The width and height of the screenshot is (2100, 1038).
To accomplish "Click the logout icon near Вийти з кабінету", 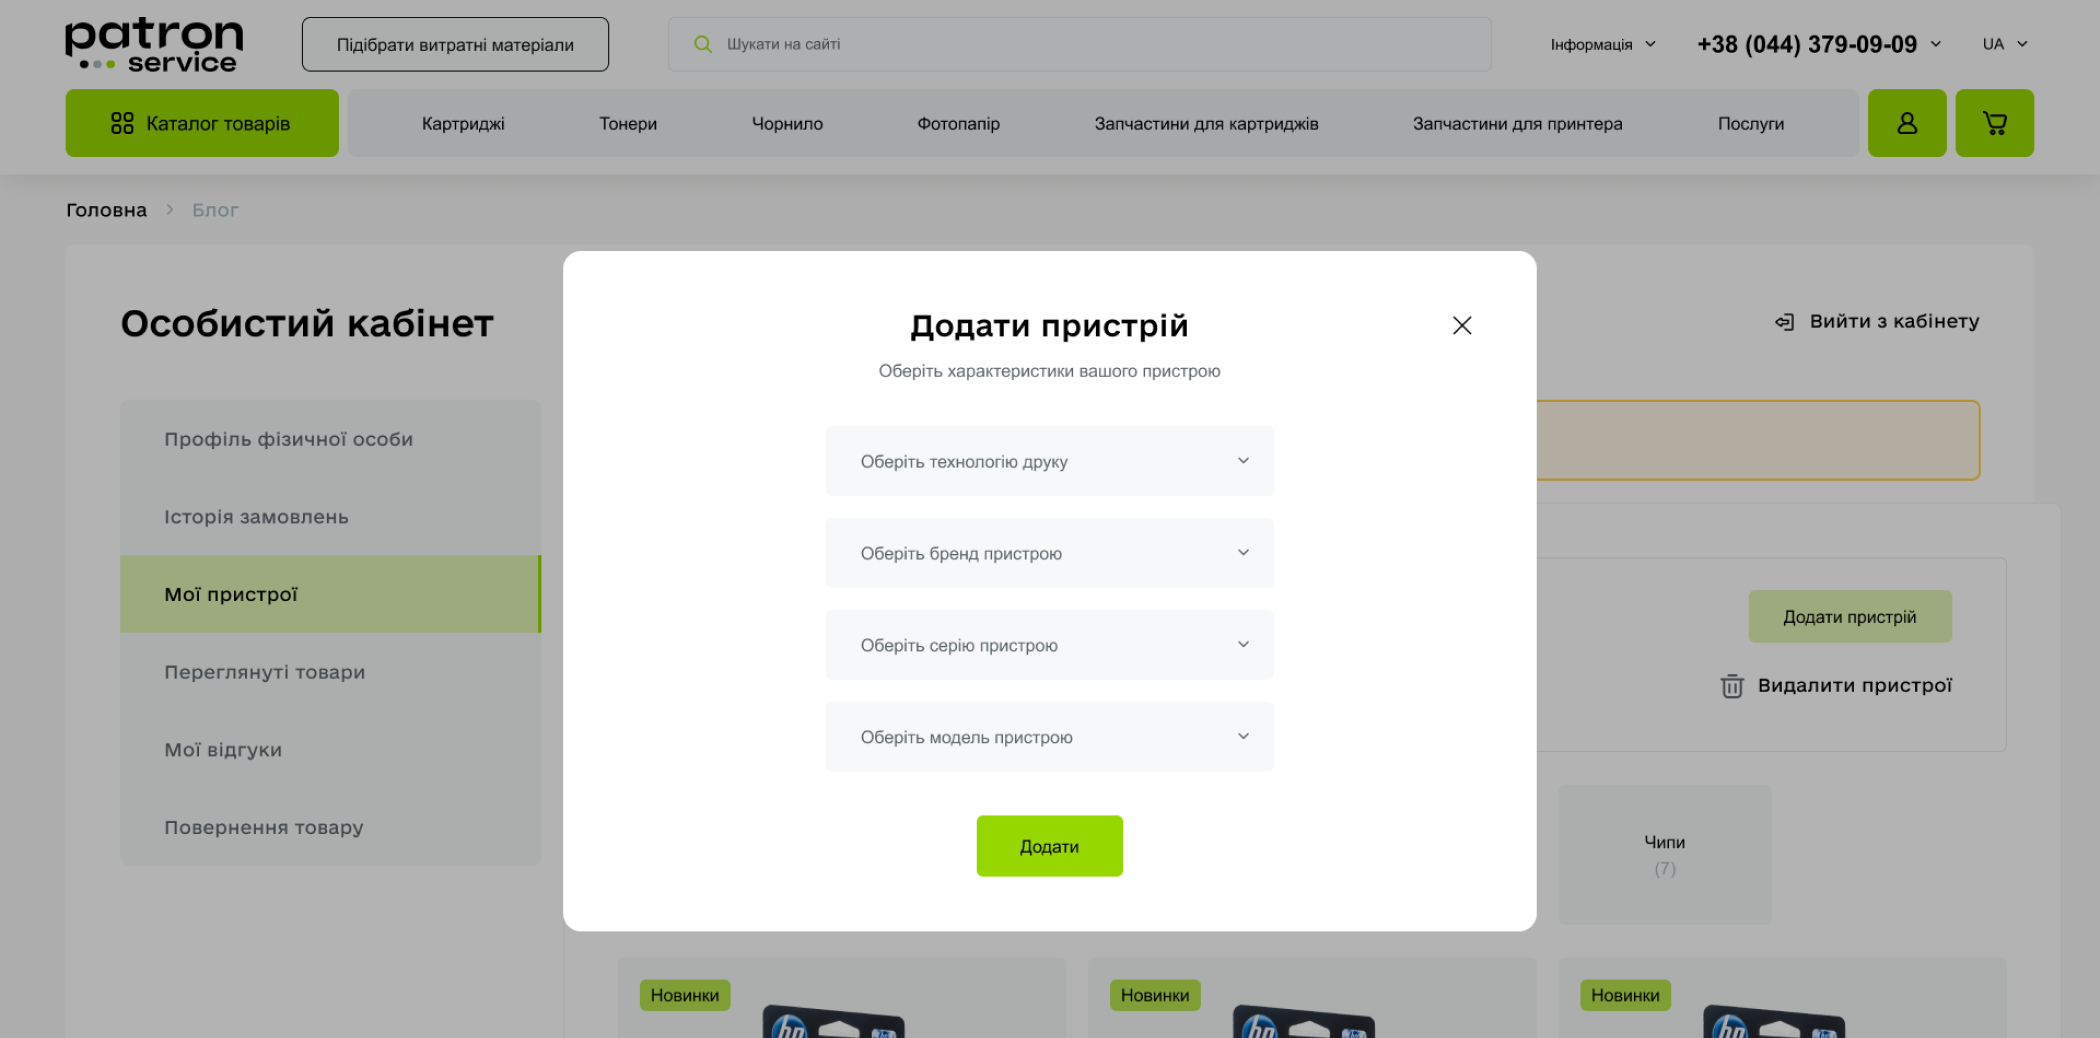I will tap(1785, 322).
